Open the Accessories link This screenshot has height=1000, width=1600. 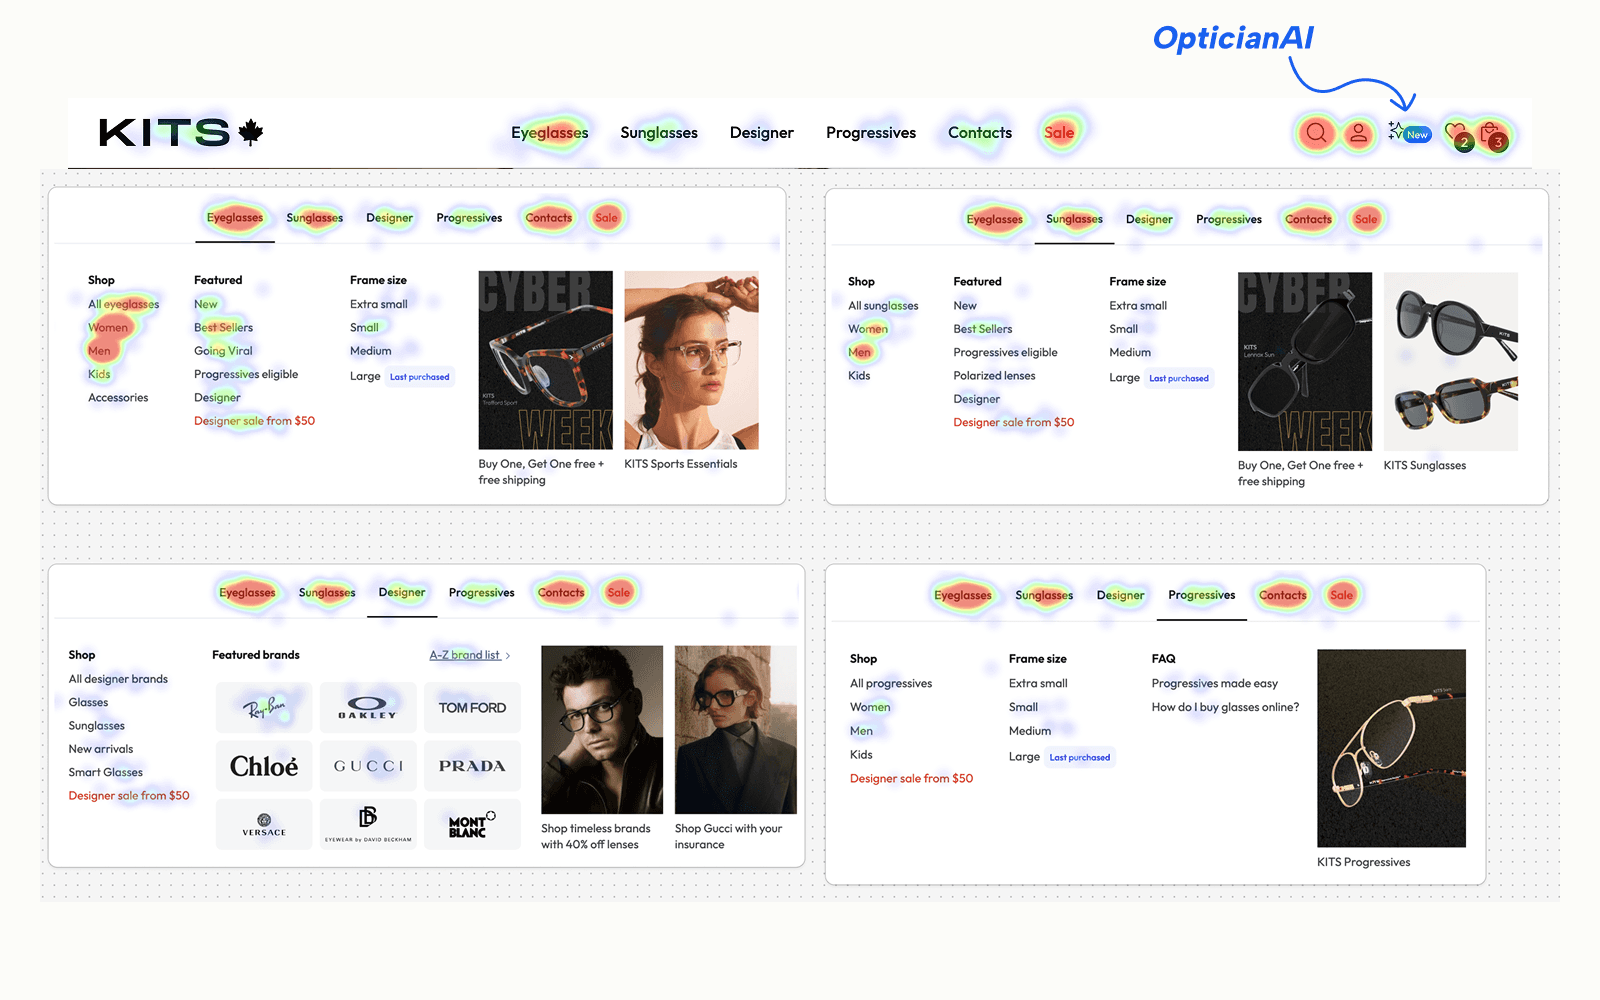coord(118,398)
